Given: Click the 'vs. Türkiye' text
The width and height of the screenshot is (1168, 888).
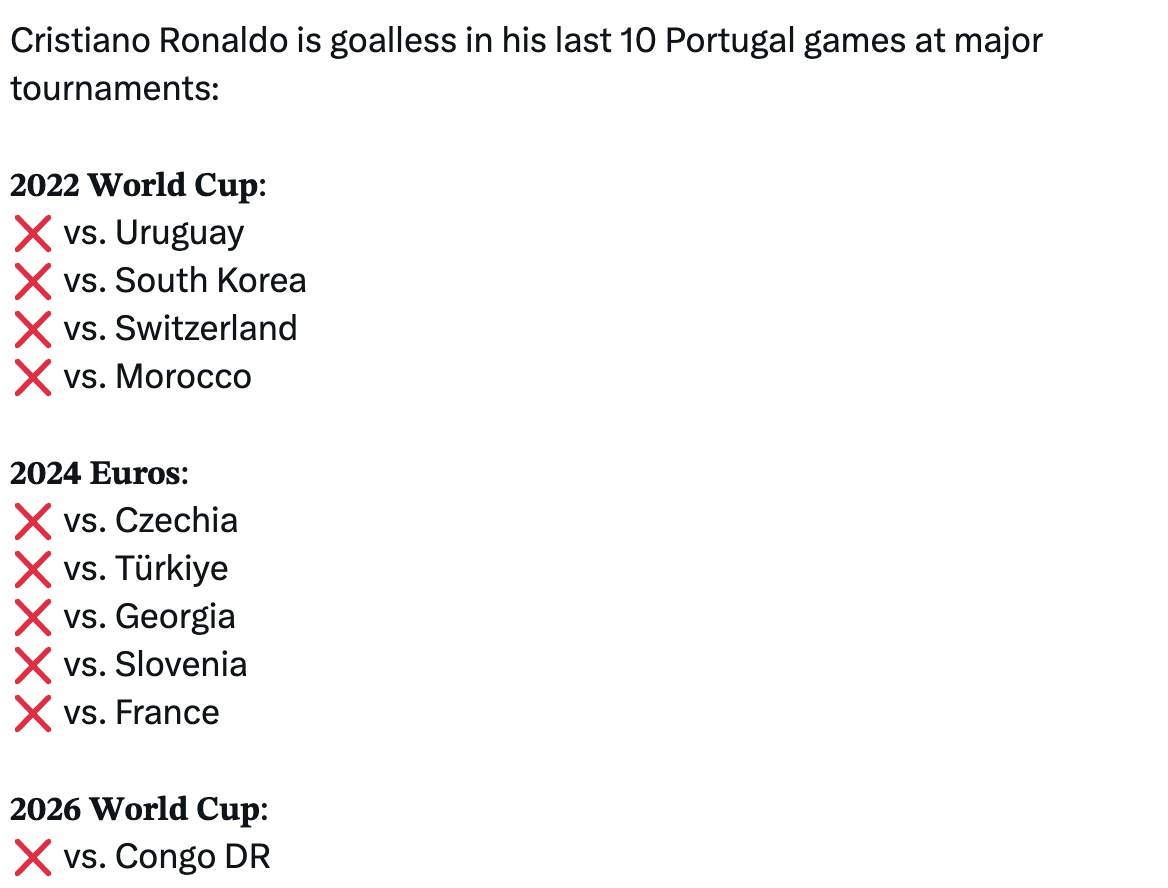Looking at the screenshot, I should point(146,569).
